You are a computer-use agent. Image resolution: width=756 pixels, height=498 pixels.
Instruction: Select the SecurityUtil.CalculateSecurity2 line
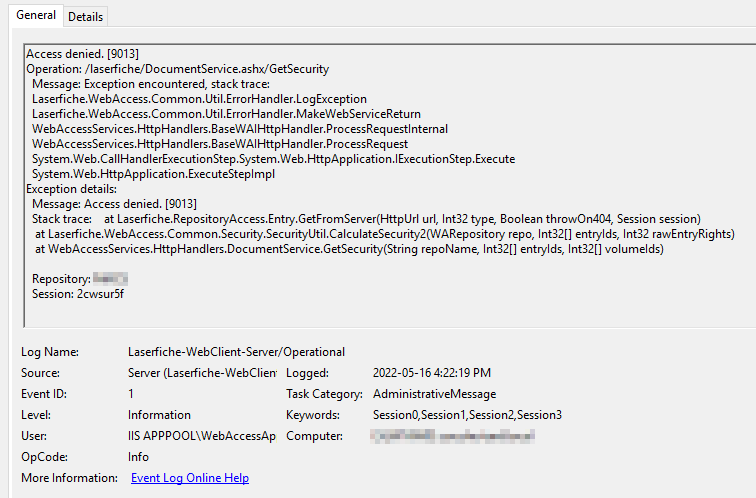click(385, 234)
